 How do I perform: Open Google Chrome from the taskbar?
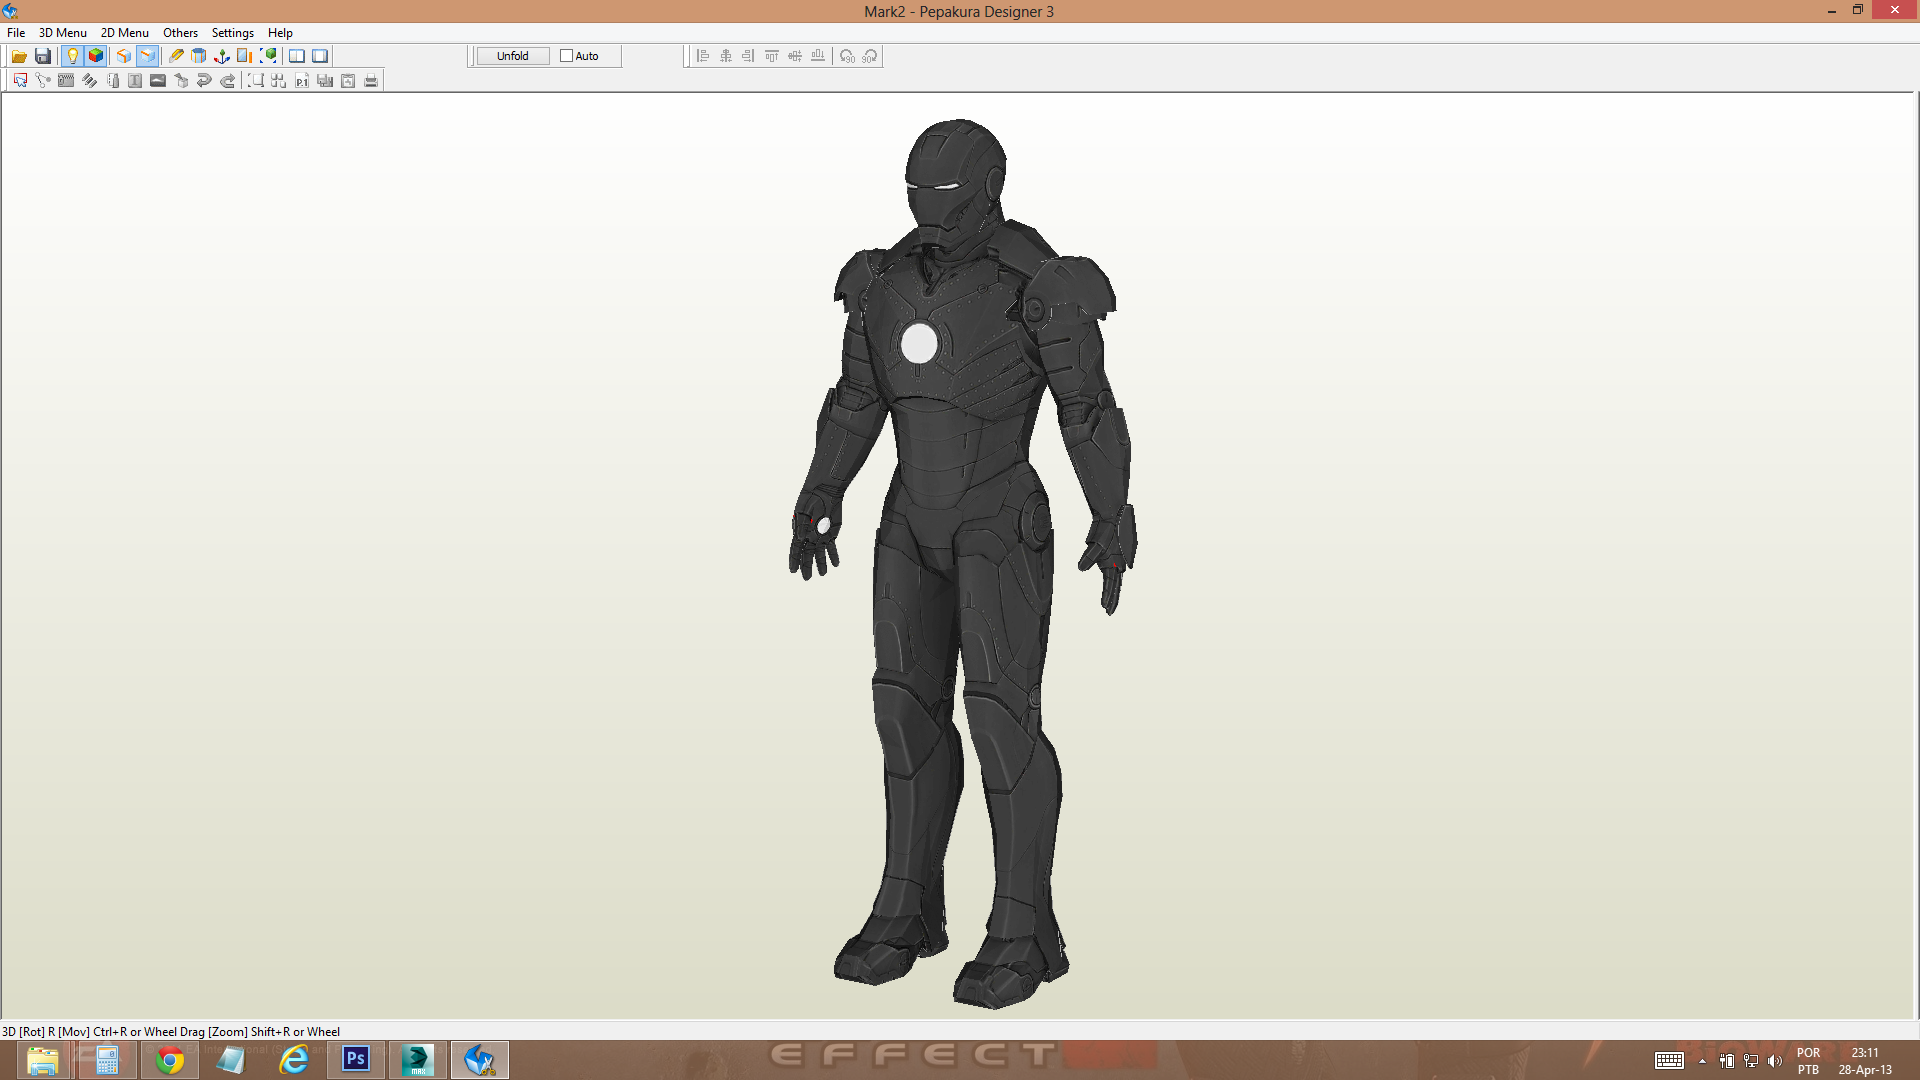(170, 1060)
